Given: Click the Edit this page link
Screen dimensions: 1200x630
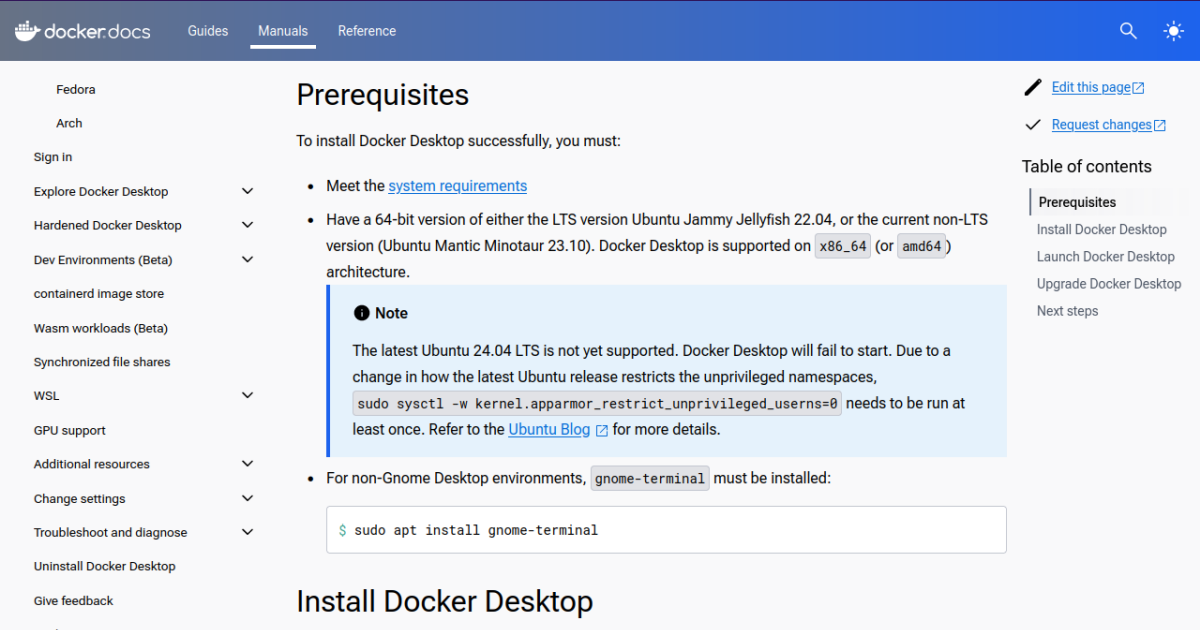Looking at the screenshot, I should pyautogui.click(x=1091, y=88).
